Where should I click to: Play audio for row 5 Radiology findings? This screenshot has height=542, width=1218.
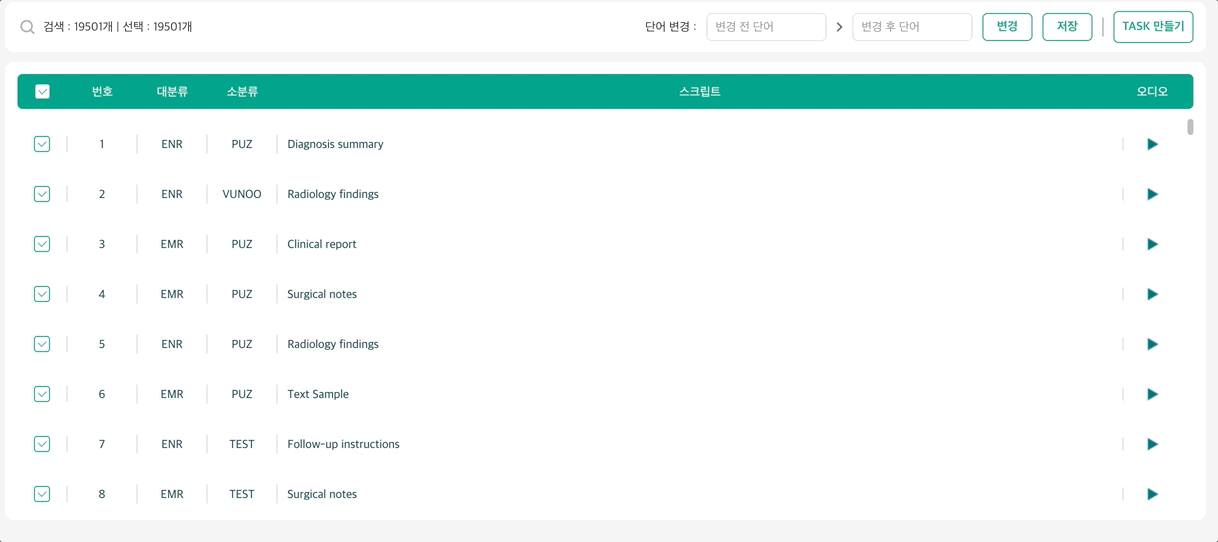(1152, 344)
